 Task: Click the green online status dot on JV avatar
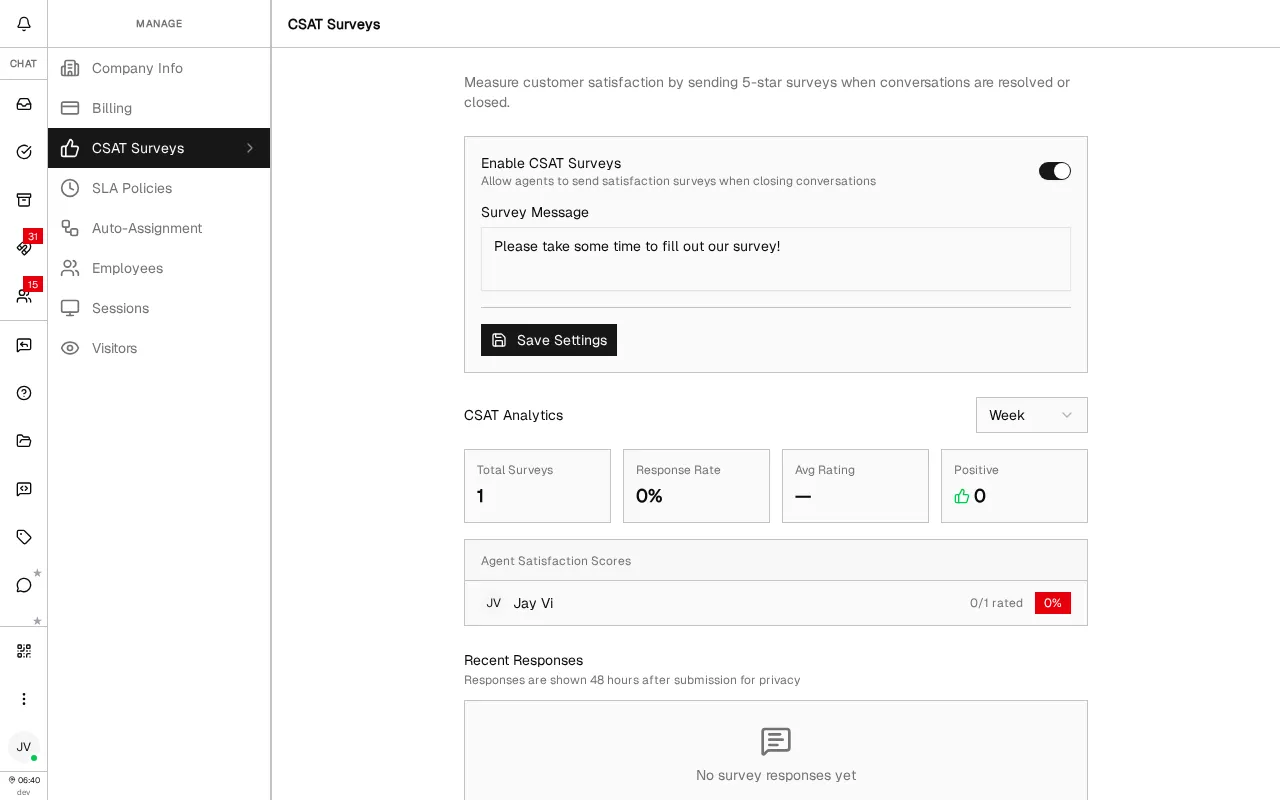(34, 759)
